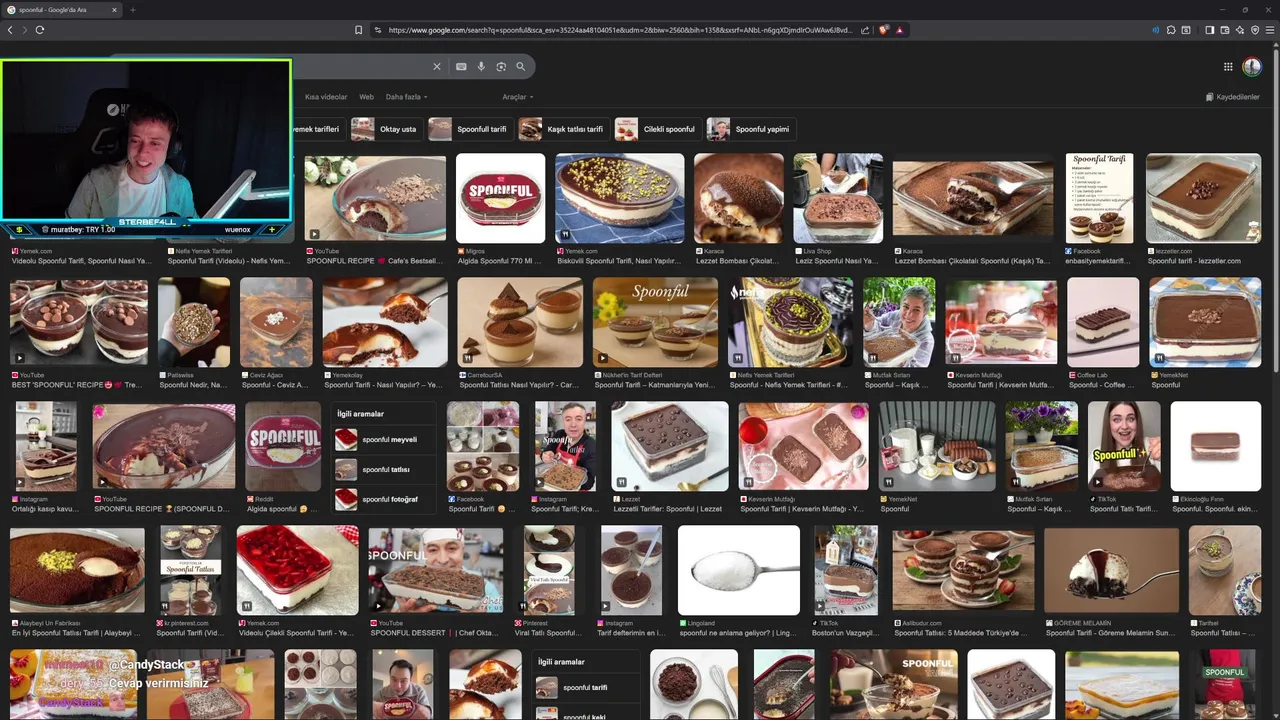Open the CarrefourSA Spoonful Tatlısı image

click(x=520, y=322)
